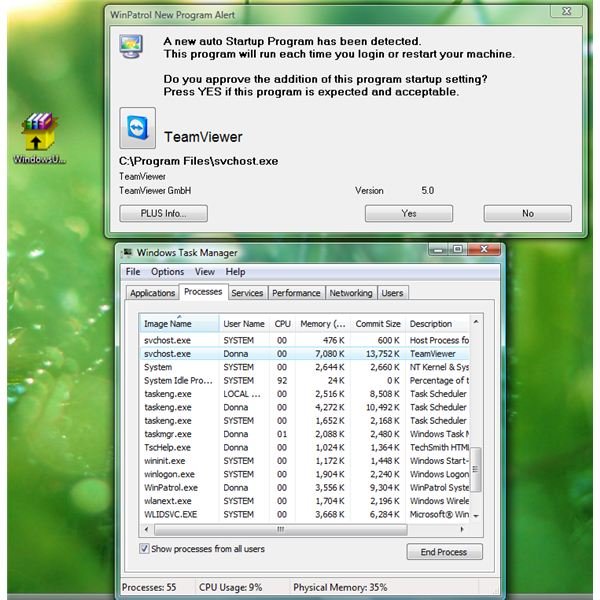Click the process list scroll down arrow

[476, 516]
